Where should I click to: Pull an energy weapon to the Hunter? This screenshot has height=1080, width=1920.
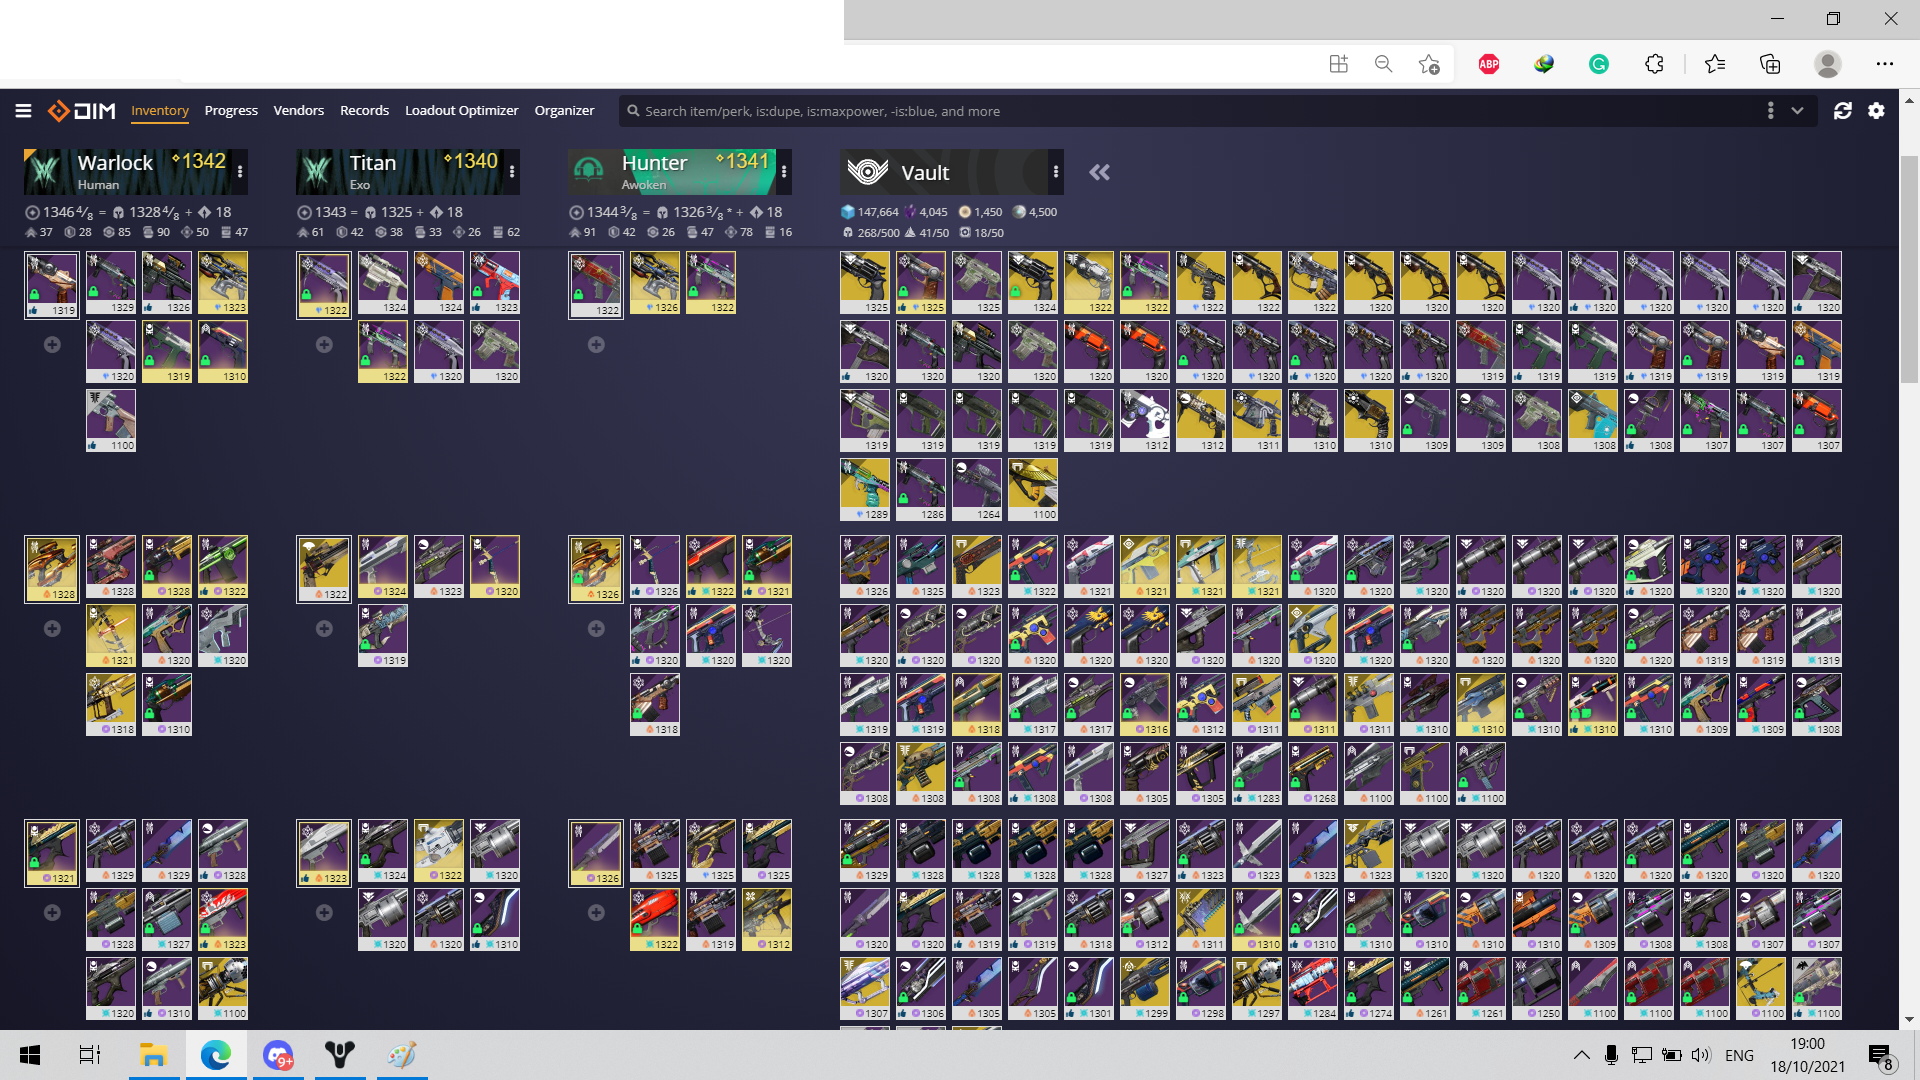pyautogui.click(x=596, y=628)
